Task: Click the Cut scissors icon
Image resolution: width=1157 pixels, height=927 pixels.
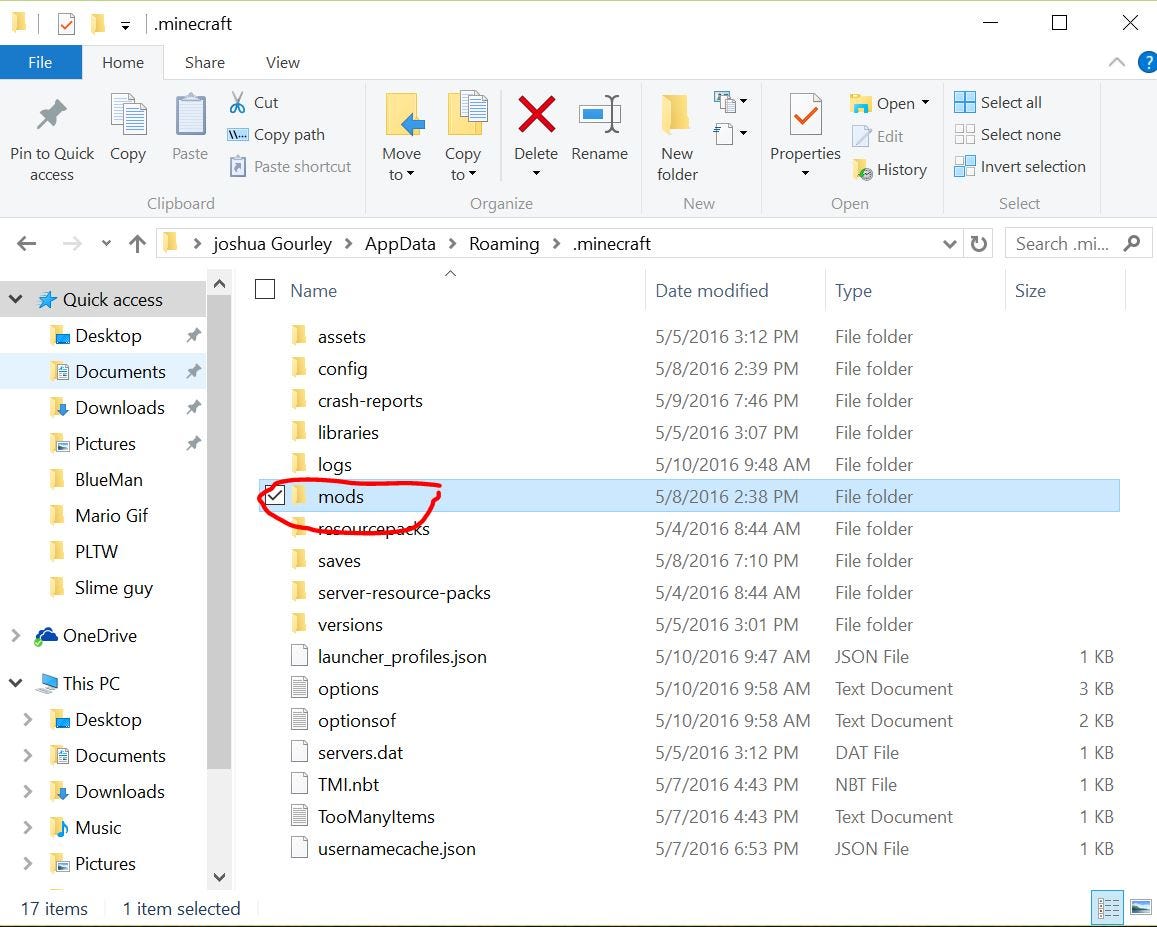Action: [237, 103]
